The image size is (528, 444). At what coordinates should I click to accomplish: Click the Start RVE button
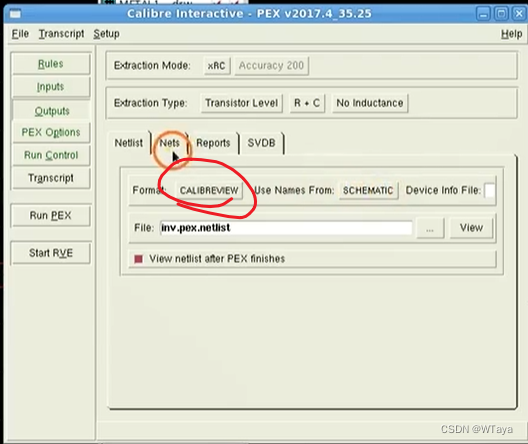coord(51,253)
